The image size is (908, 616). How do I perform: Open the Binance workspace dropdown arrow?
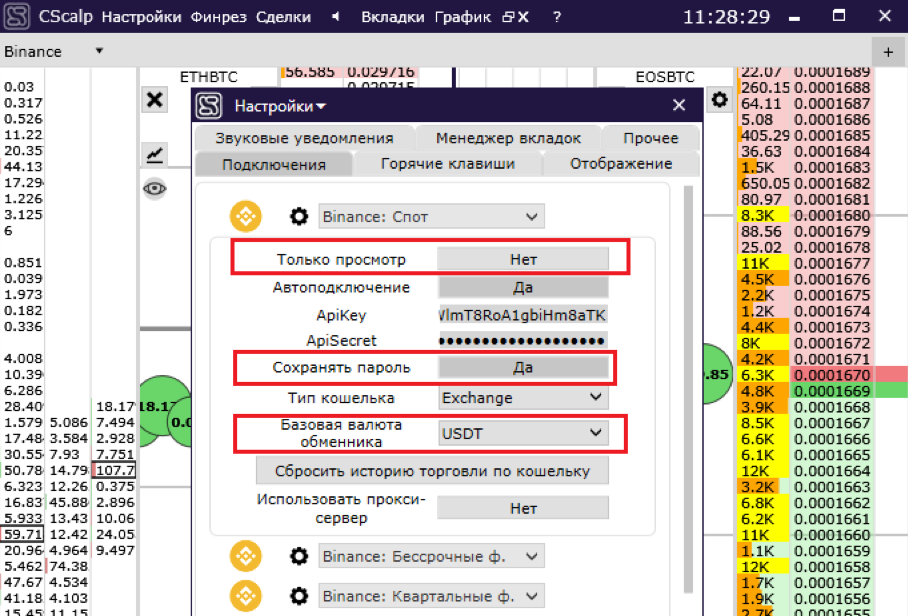pyautogui.click(x=99, y=51)
